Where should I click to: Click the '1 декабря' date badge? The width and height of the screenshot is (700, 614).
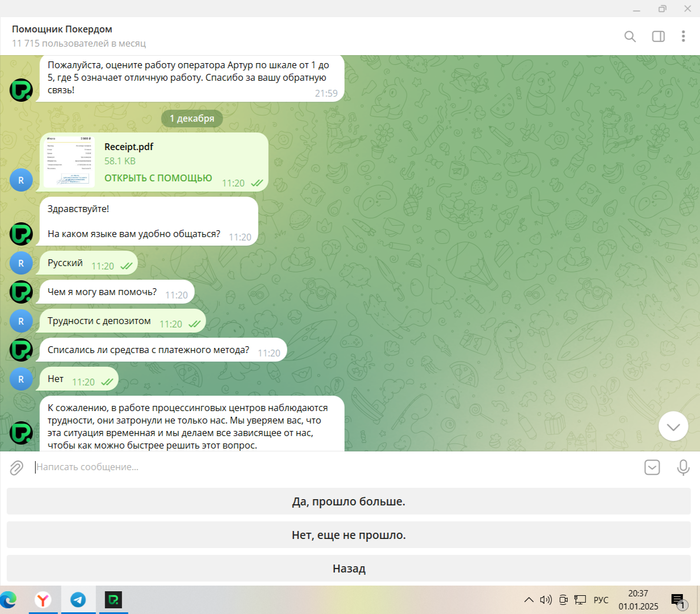click(192, 118)
